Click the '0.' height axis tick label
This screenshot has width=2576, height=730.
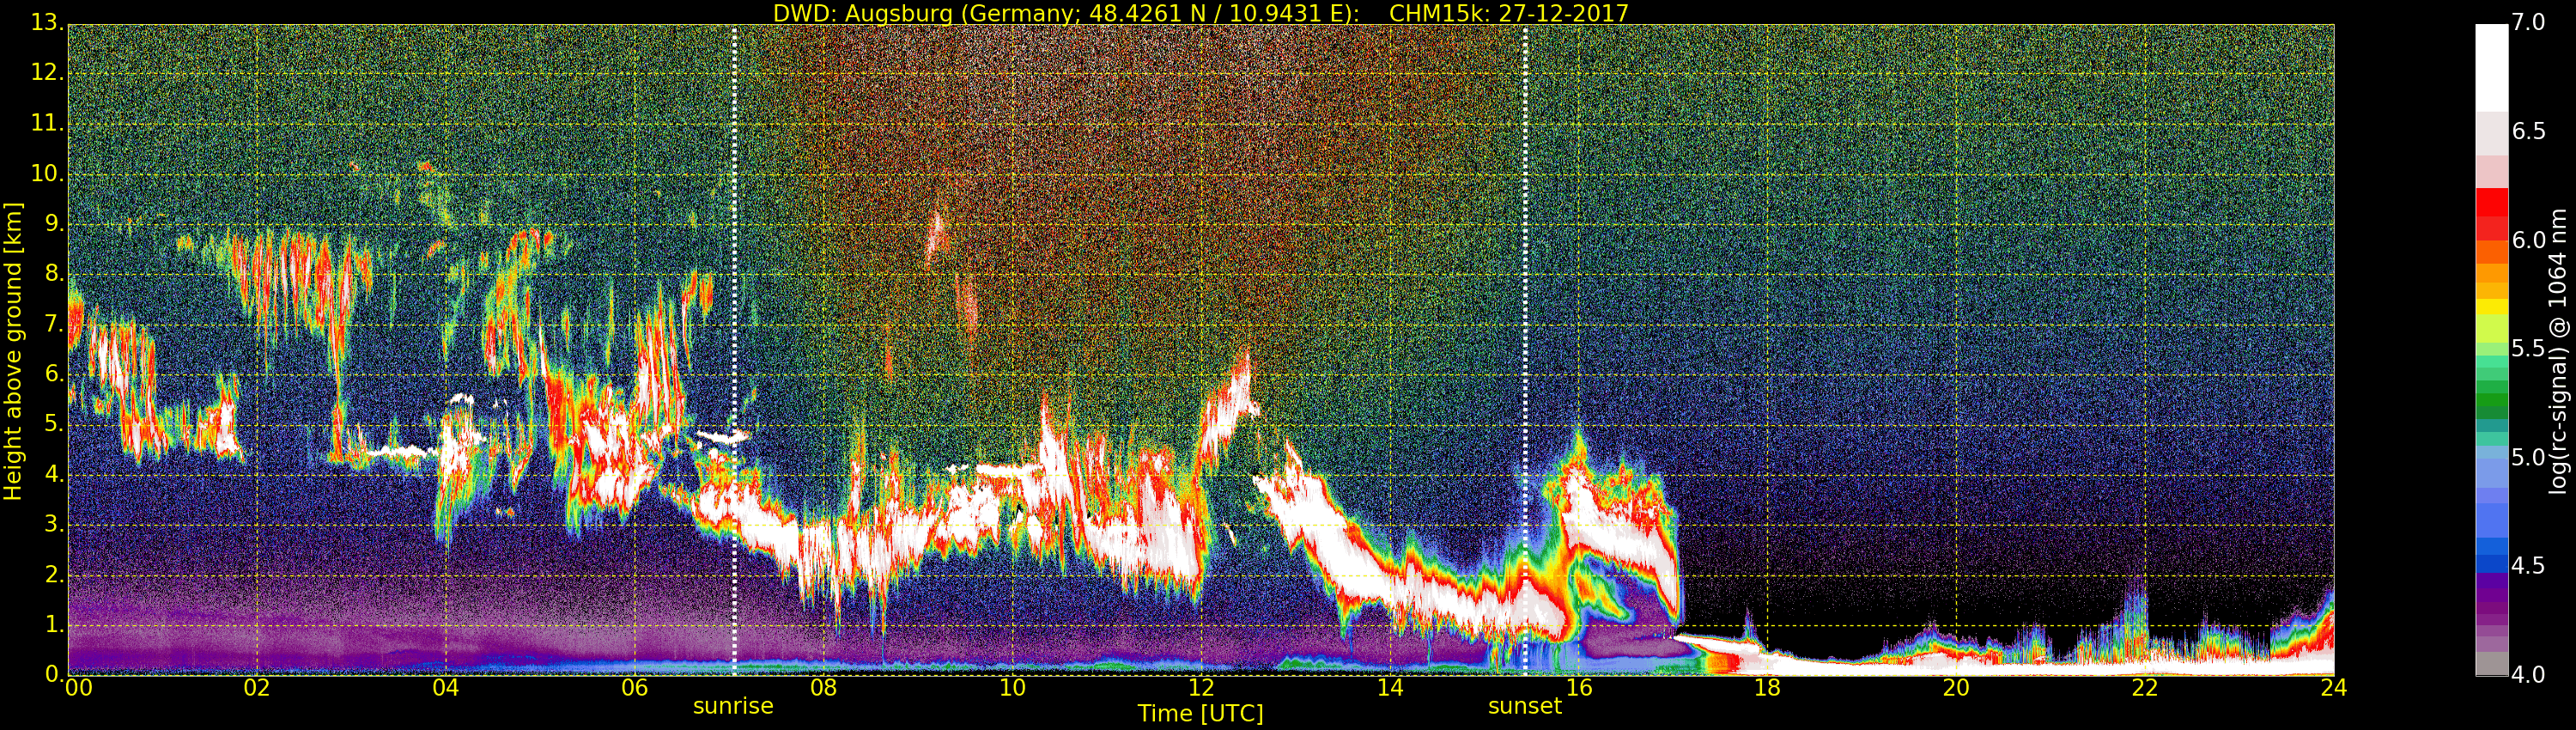[x=54, y=674]
